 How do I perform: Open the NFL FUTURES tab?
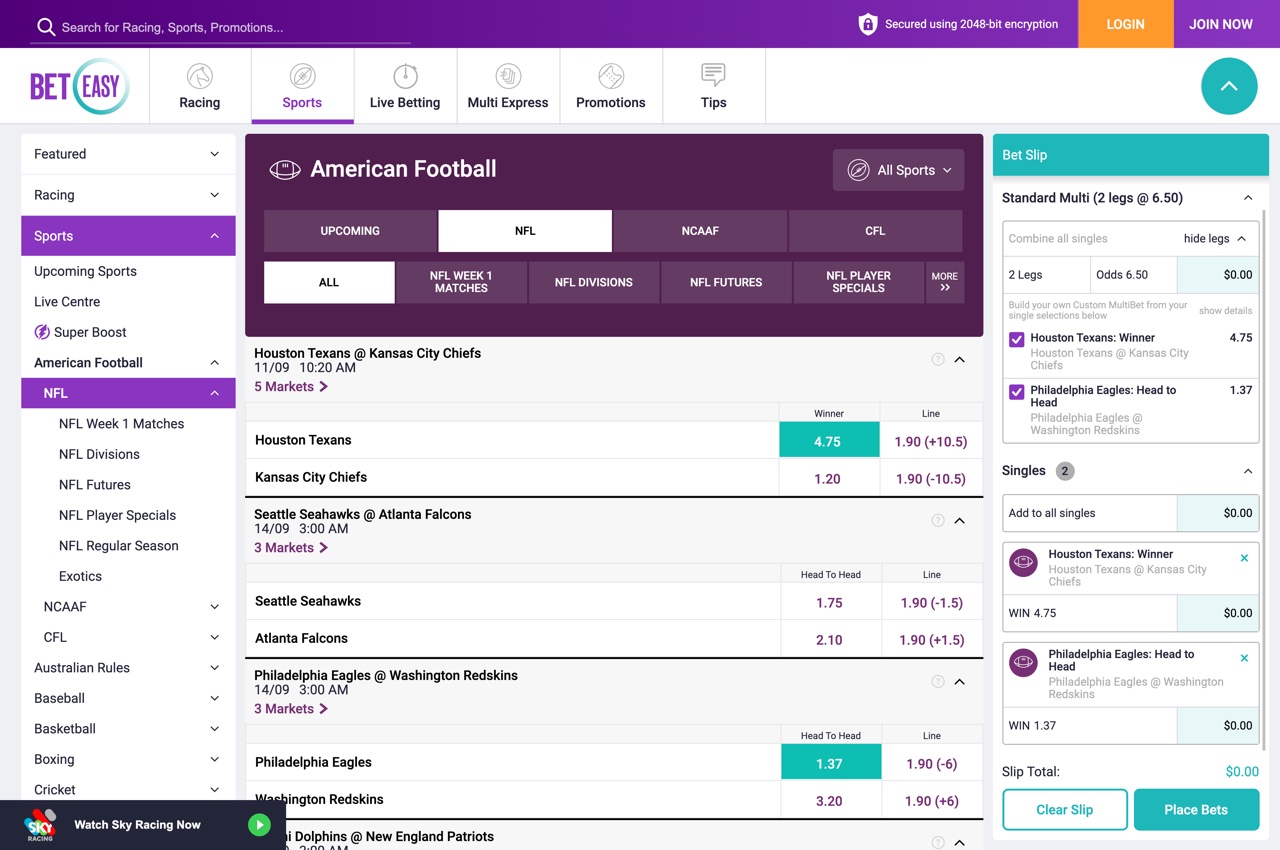coord(726,282)
